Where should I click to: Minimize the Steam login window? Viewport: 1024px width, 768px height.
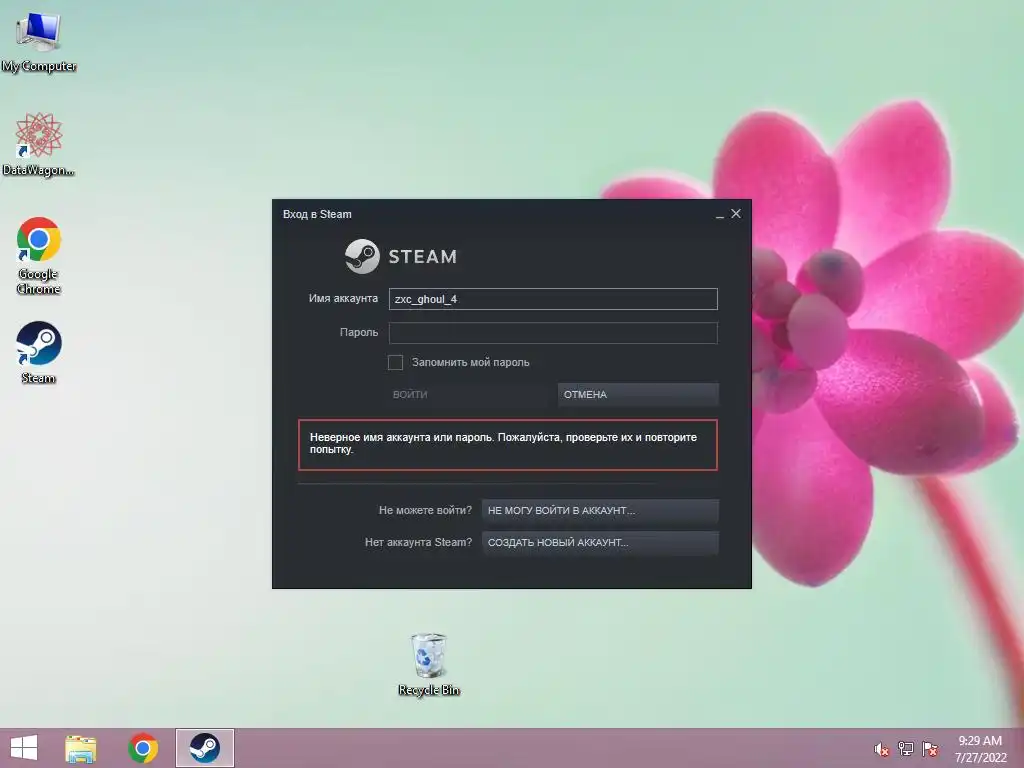click(x=720, y=214)
